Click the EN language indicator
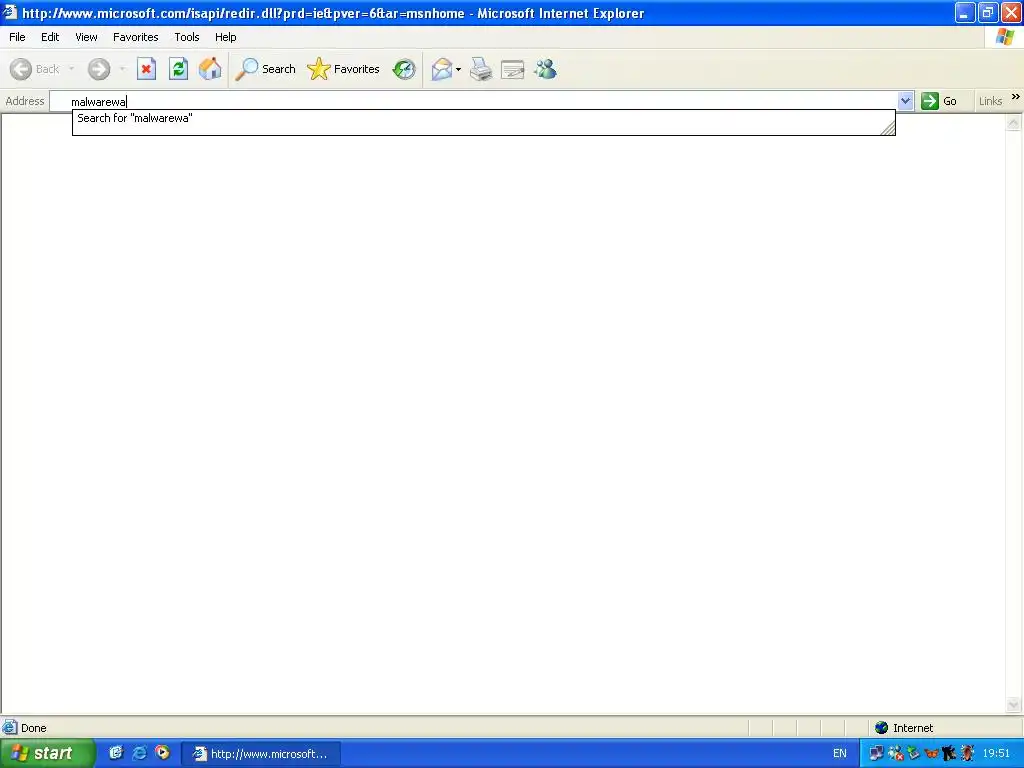 point(840,754)
